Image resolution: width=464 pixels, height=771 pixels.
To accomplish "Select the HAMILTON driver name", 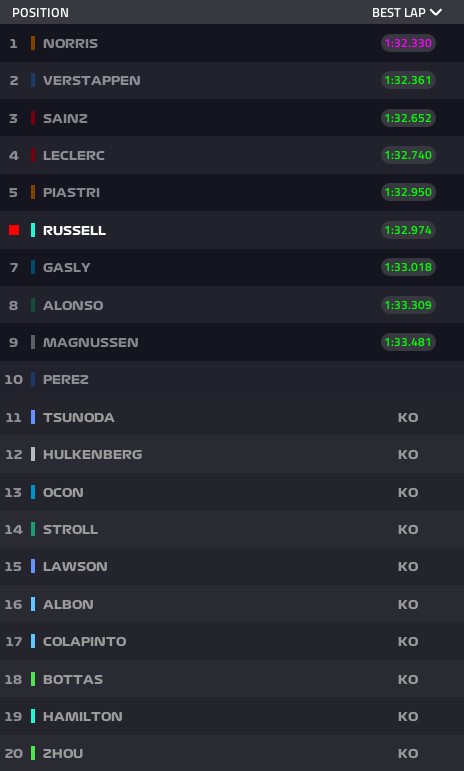I will (x=83, y=716).
